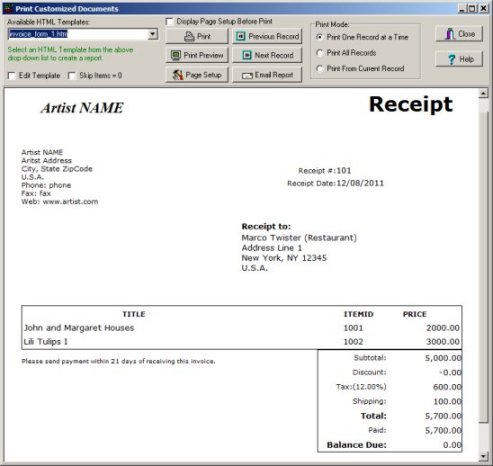The image size is (493, 466).
Task: Check the Edit Template checkbox
Action: 12,76
